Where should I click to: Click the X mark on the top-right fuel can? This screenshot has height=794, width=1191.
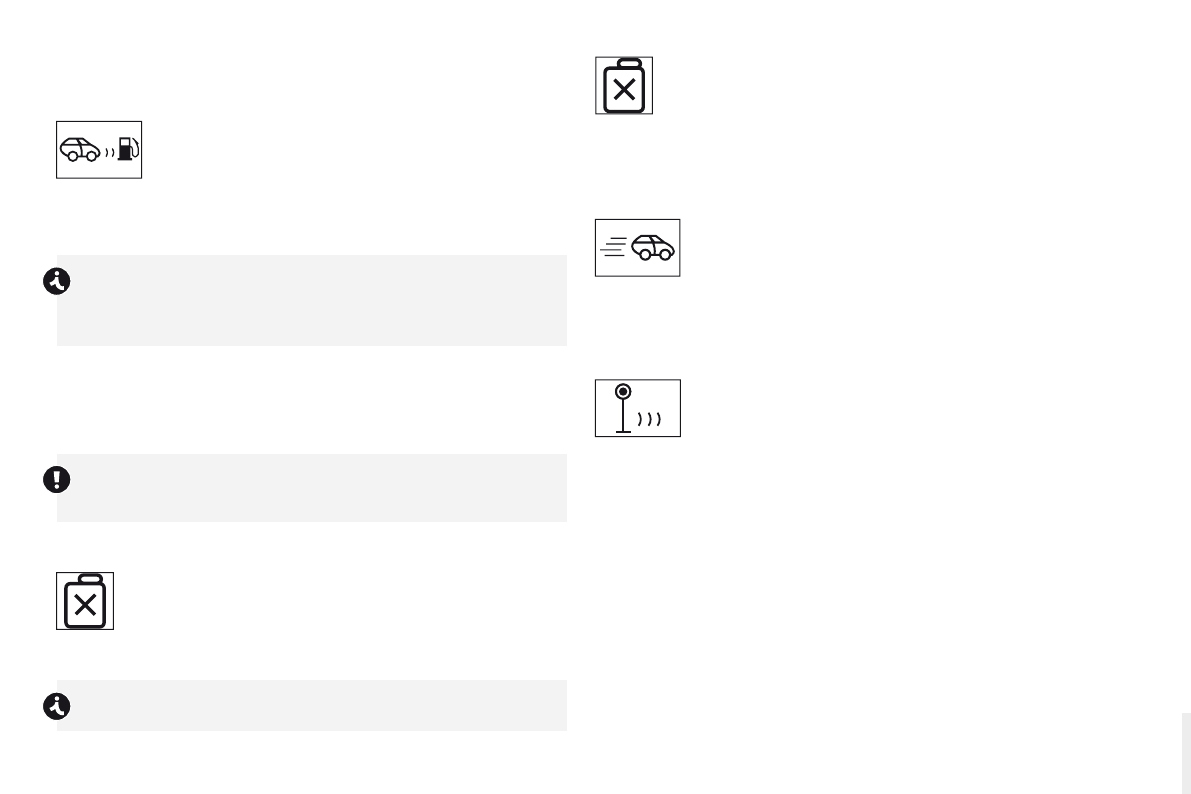click(624, 92)
